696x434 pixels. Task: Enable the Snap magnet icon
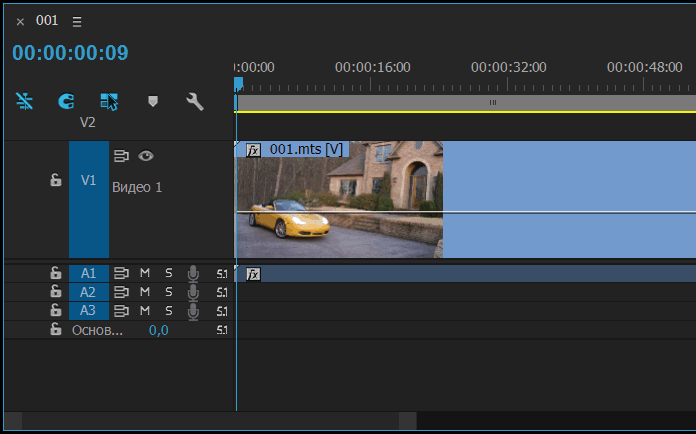tap(66, 101)
